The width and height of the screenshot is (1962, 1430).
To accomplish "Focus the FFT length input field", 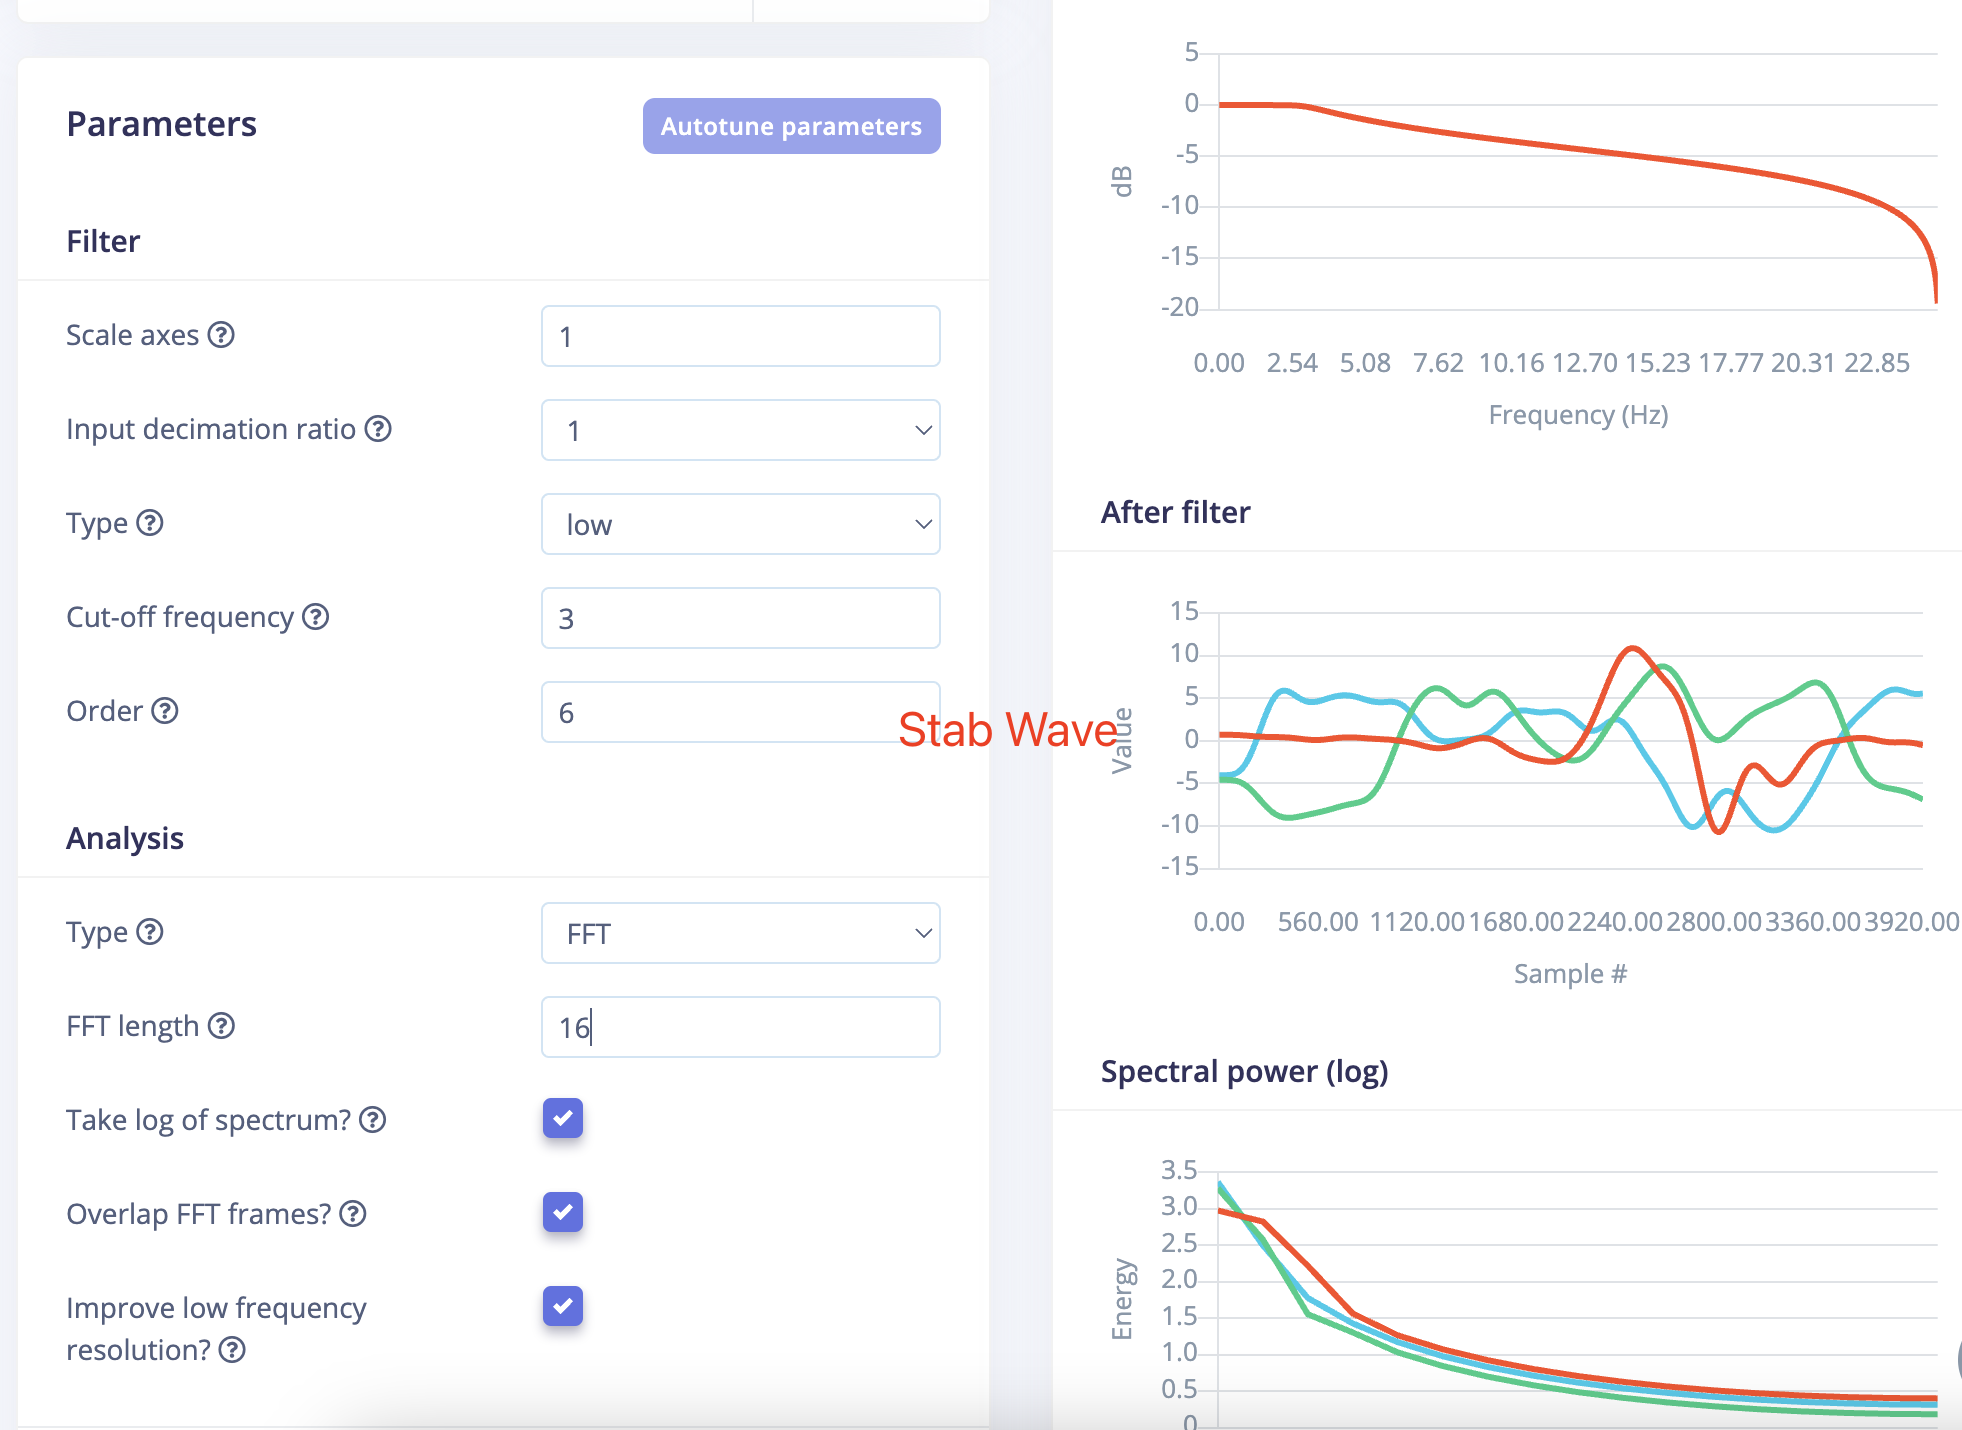I will [x=741, y=1027].
